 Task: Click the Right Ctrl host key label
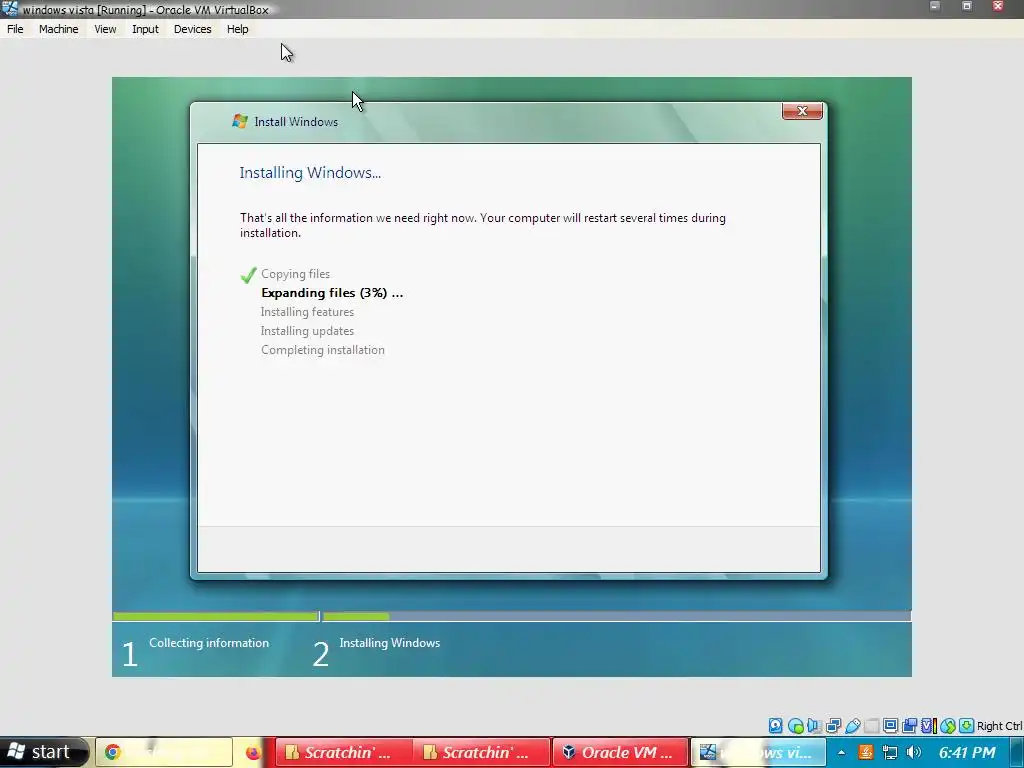click(x=1000, y=726)
